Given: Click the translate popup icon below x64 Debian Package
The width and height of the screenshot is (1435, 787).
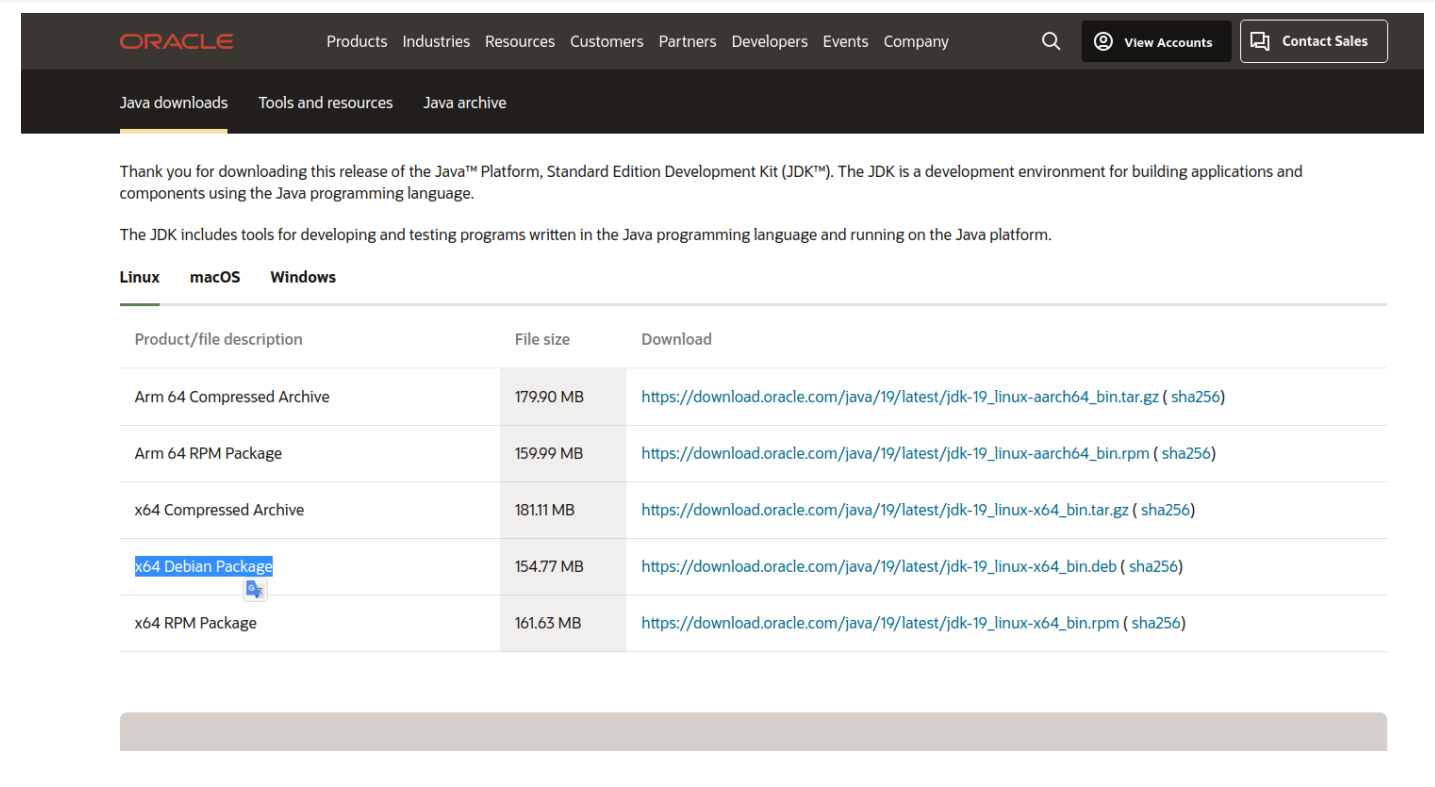Looking at the screenshot, I should 255,589.
